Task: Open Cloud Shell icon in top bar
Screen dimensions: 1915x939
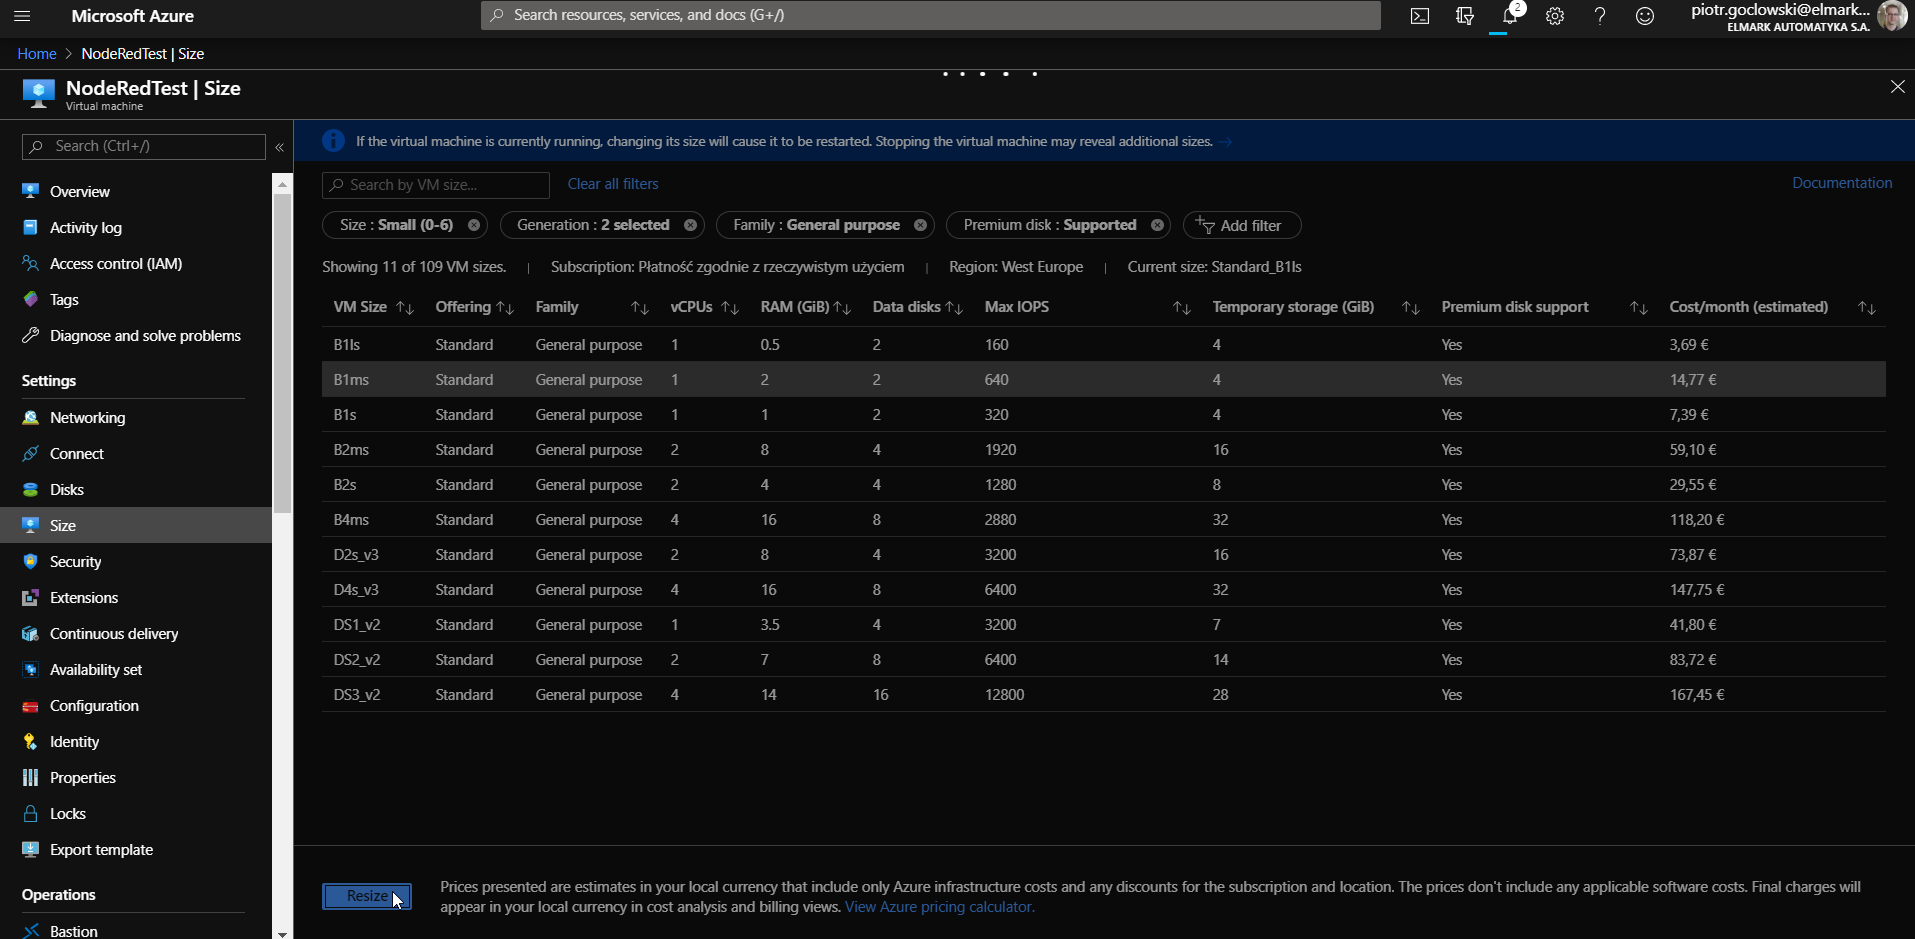Action: click(1420, 16)
